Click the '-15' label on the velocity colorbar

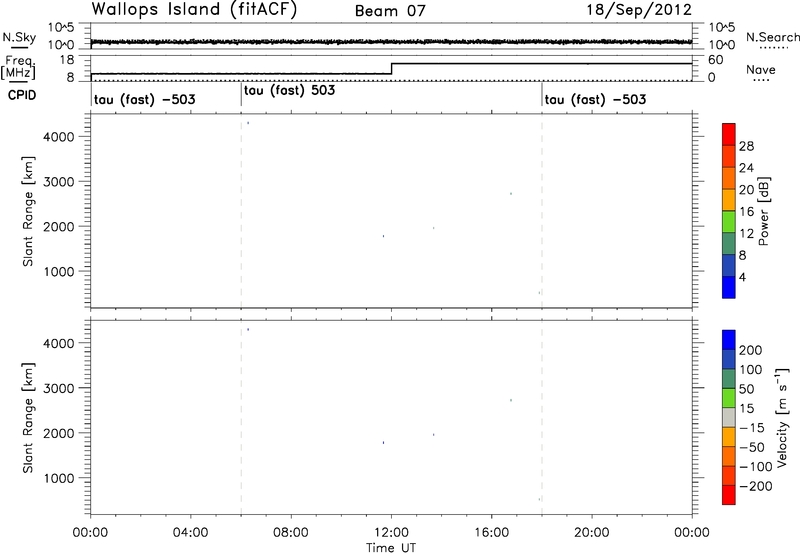[752, 428]
